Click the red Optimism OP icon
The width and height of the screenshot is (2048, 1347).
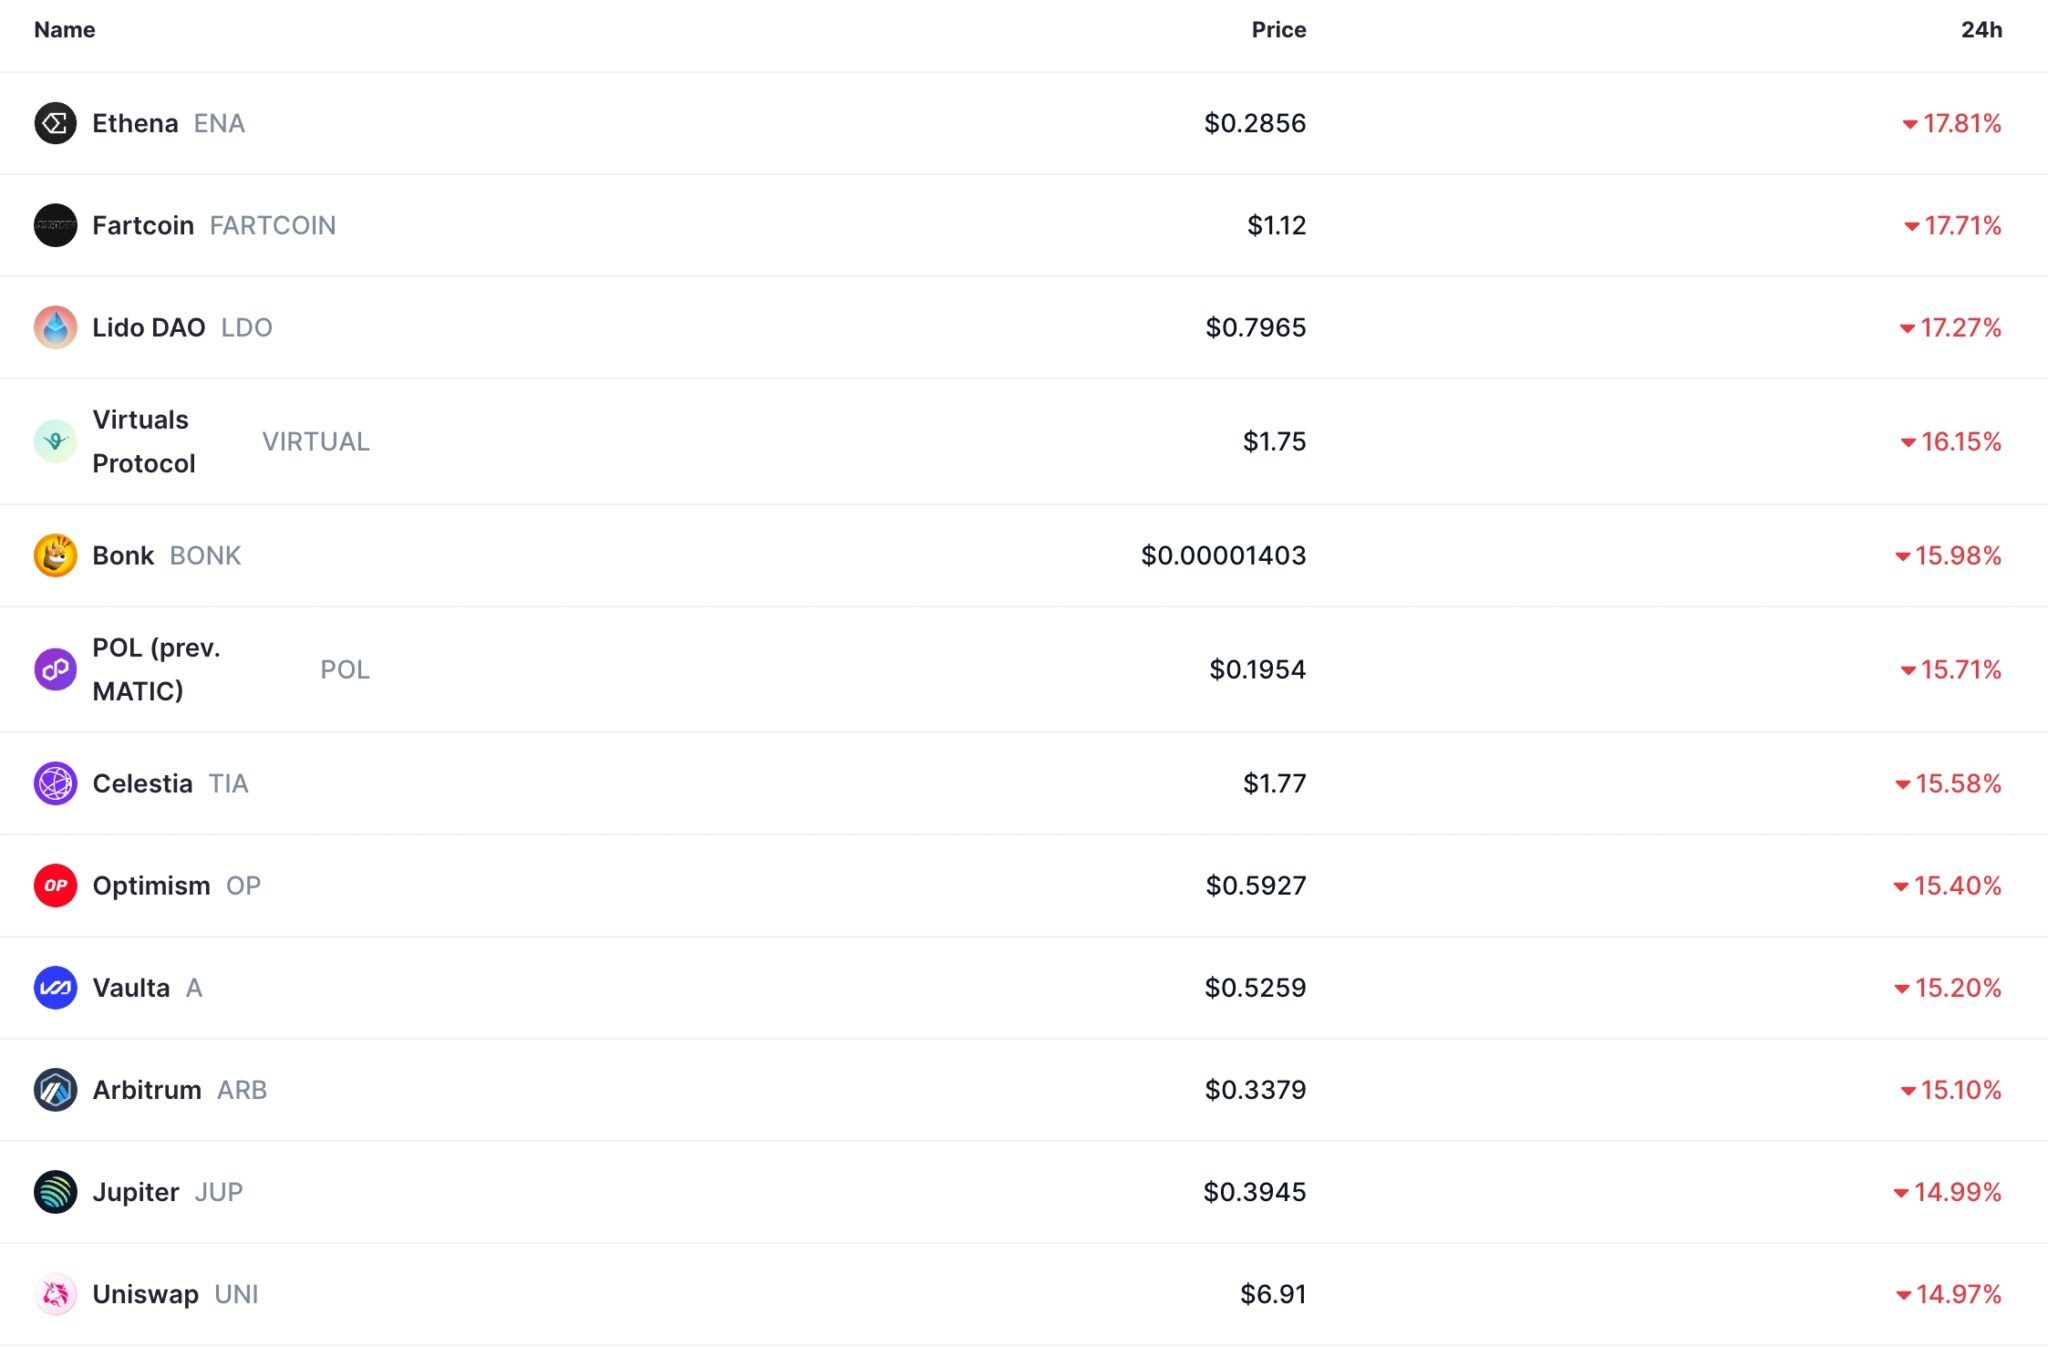click(55, 885)
